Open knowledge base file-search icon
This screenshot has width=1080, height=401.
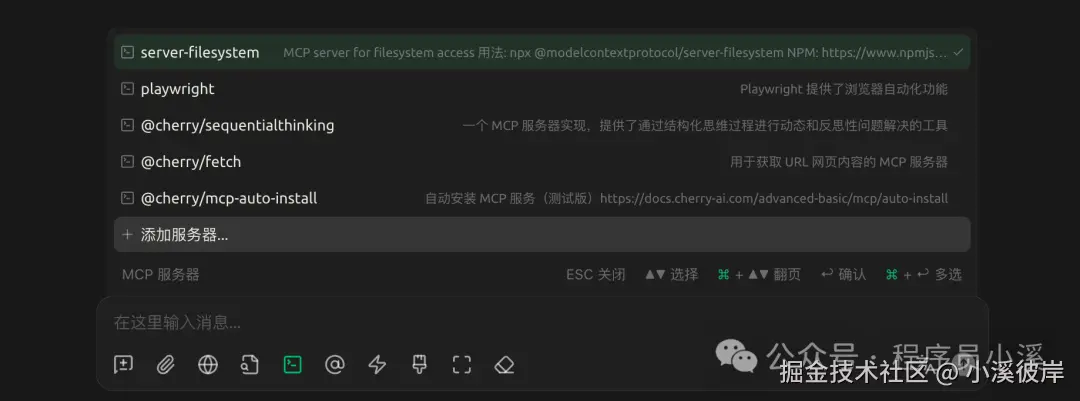(x=250, y=364)
